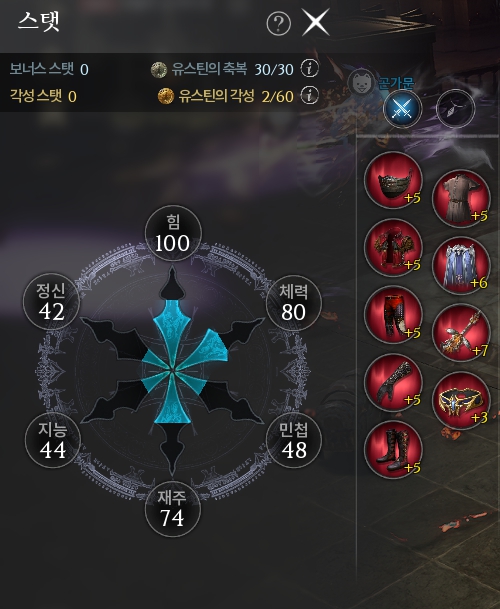The height and width of the screenshot is (609, 500).
Task: Click the +5 red chest armor slot
Action: tap(394, 247)
